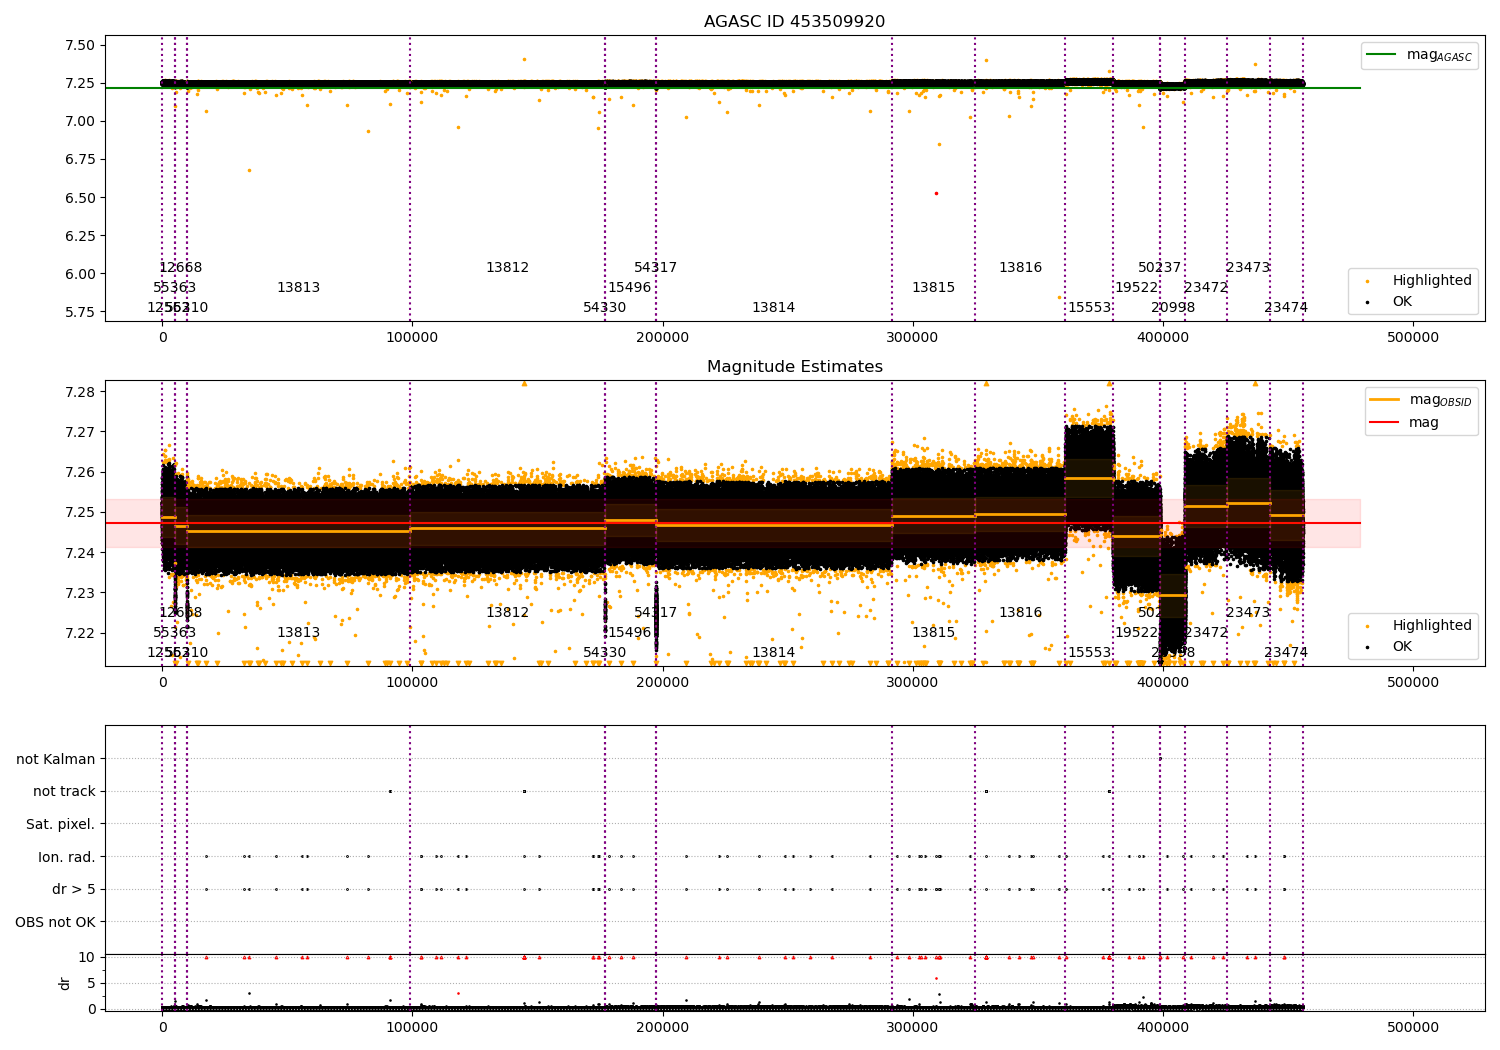
Task: Click the 6.50 y-axis tick label
Action: tap(79, 198)
